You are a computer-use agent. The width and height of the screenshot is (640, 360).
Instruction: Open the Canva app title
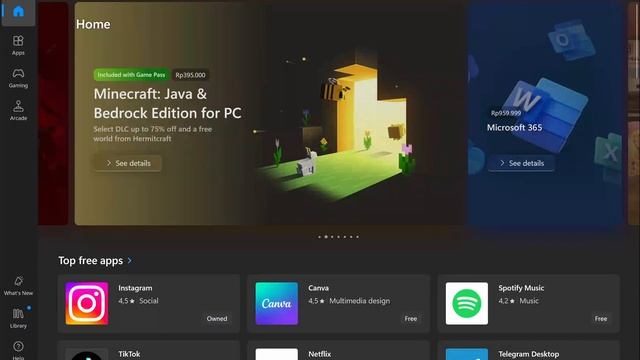pyautogui.click(x=318, y=288)
